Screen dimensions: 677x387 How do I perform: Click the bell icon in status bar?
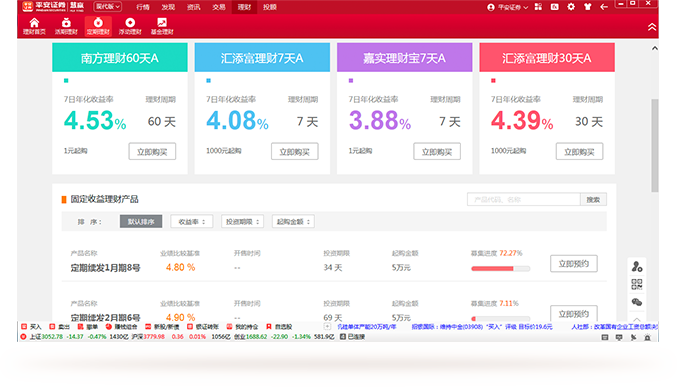(648, 337)
